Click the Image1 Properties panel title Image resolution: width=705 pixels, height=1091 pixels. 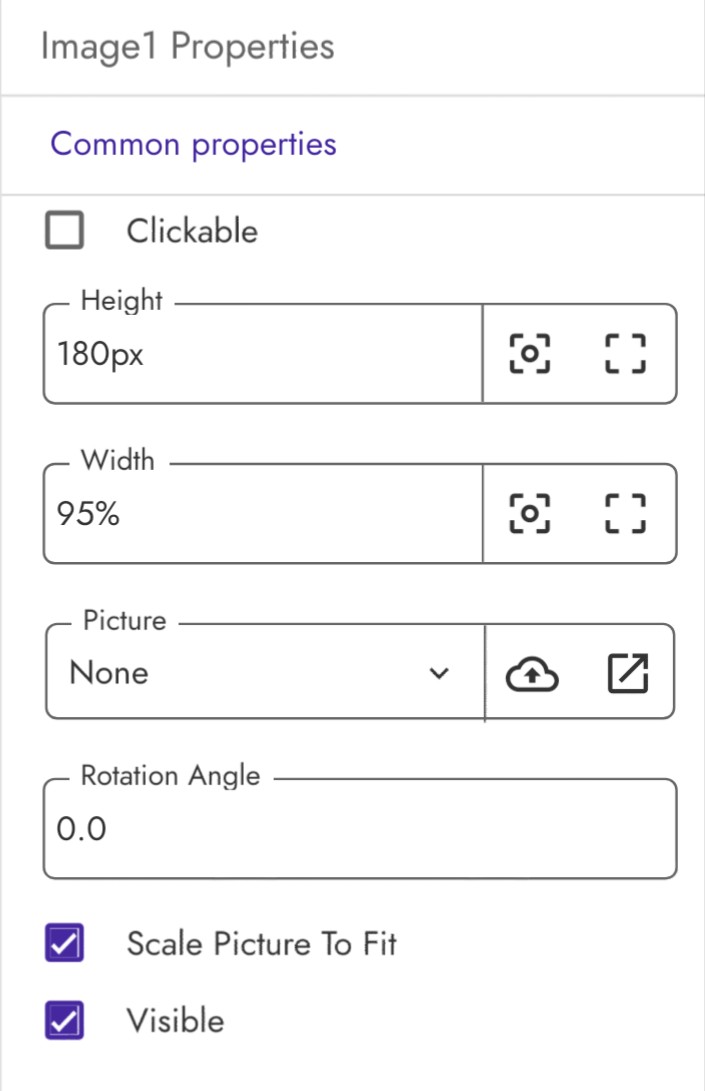coord(187,47)
